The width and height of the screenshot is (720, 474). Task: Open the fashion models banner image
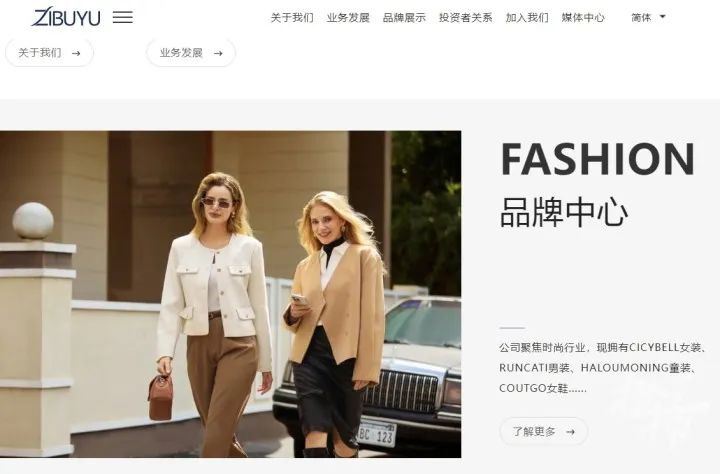[231, 294]
